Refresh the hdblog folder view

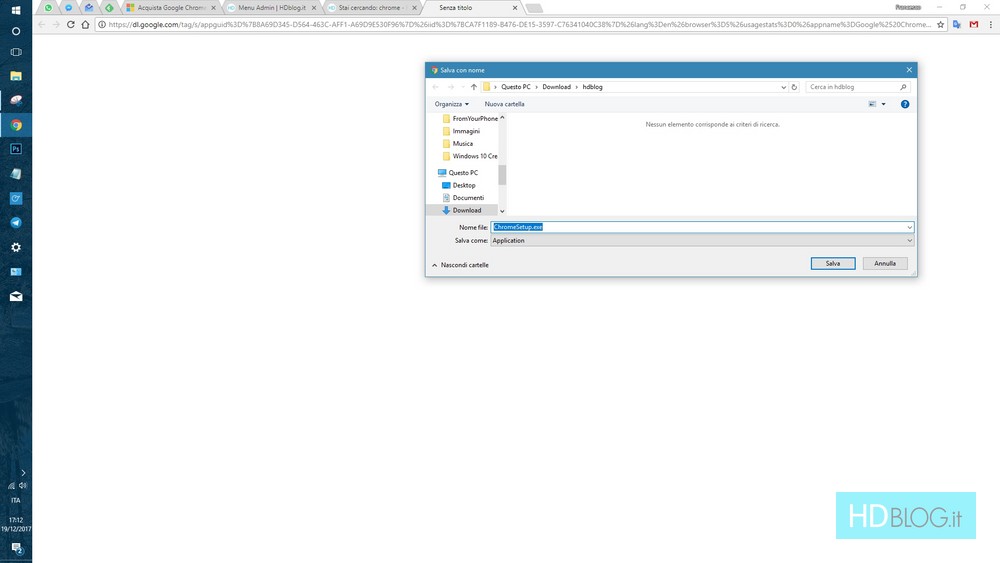click(794, 87)
